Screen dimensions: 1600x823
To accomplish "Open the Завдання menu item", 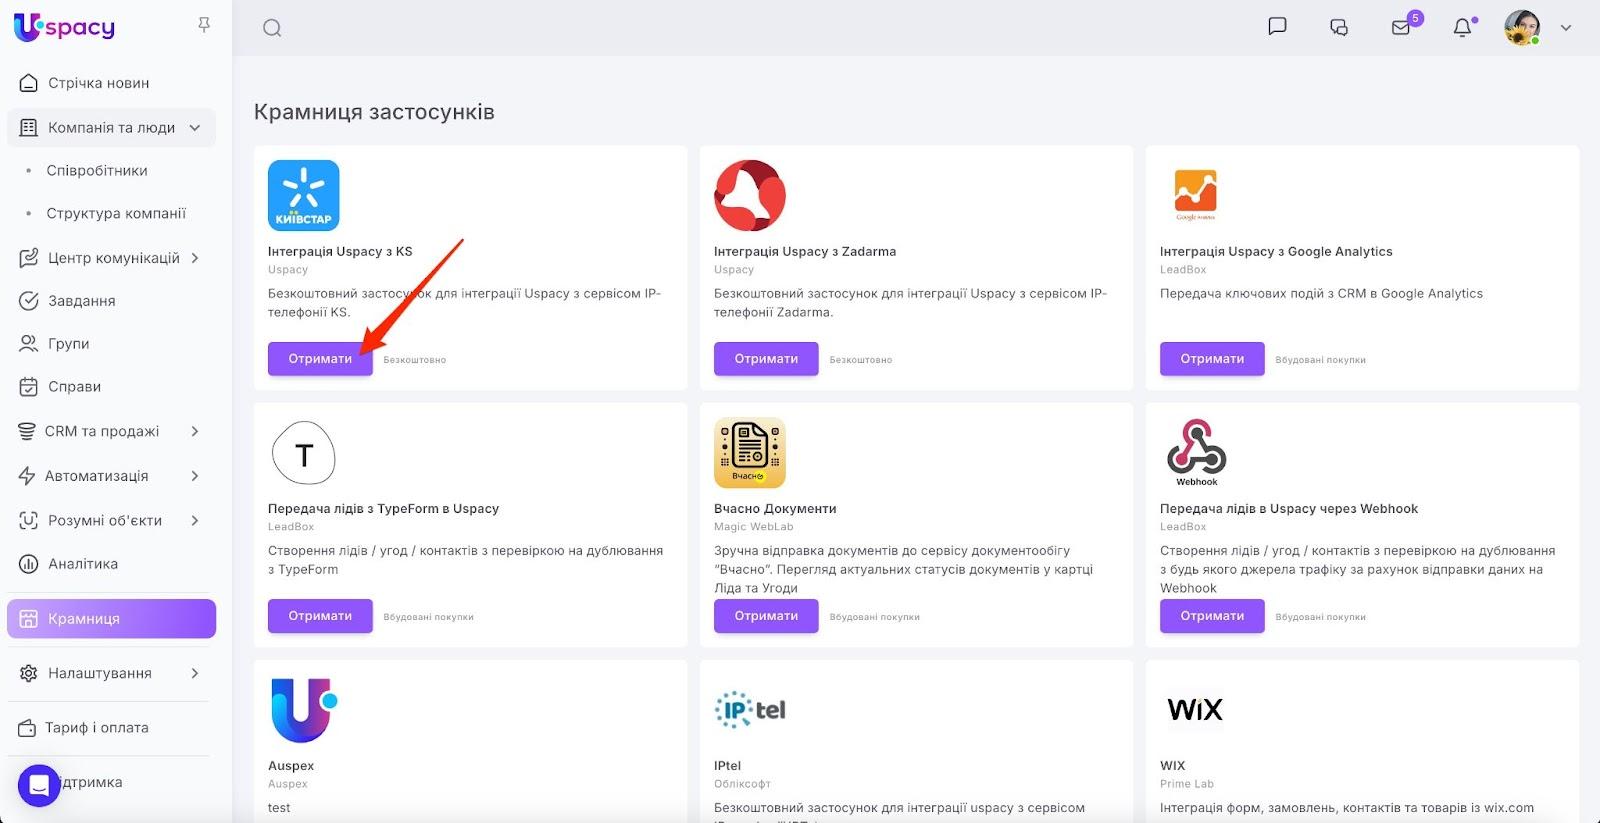I will coord(81,301).
